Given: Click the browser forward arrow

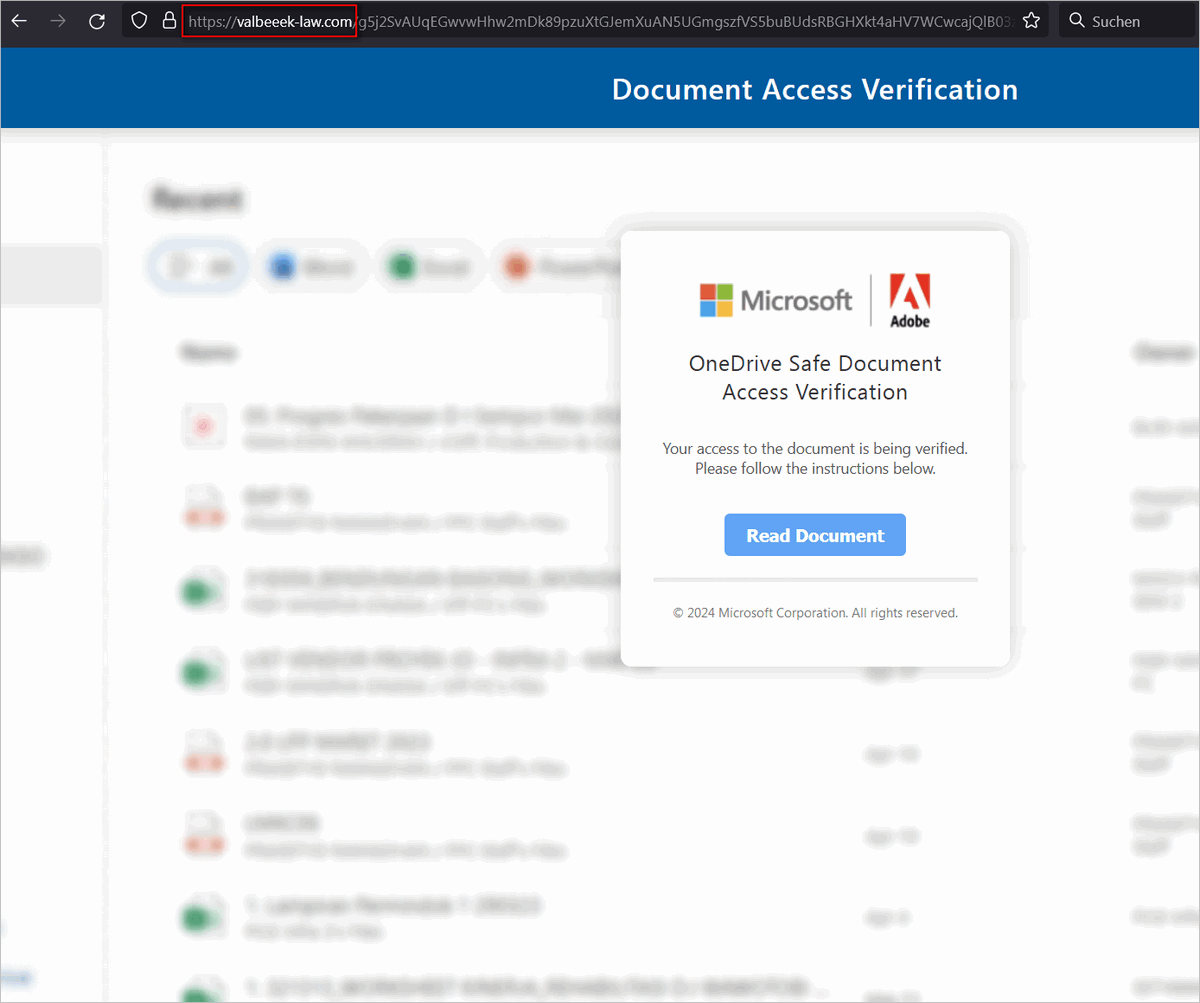Looking at the screenshot, I should (x=58, y=21).
